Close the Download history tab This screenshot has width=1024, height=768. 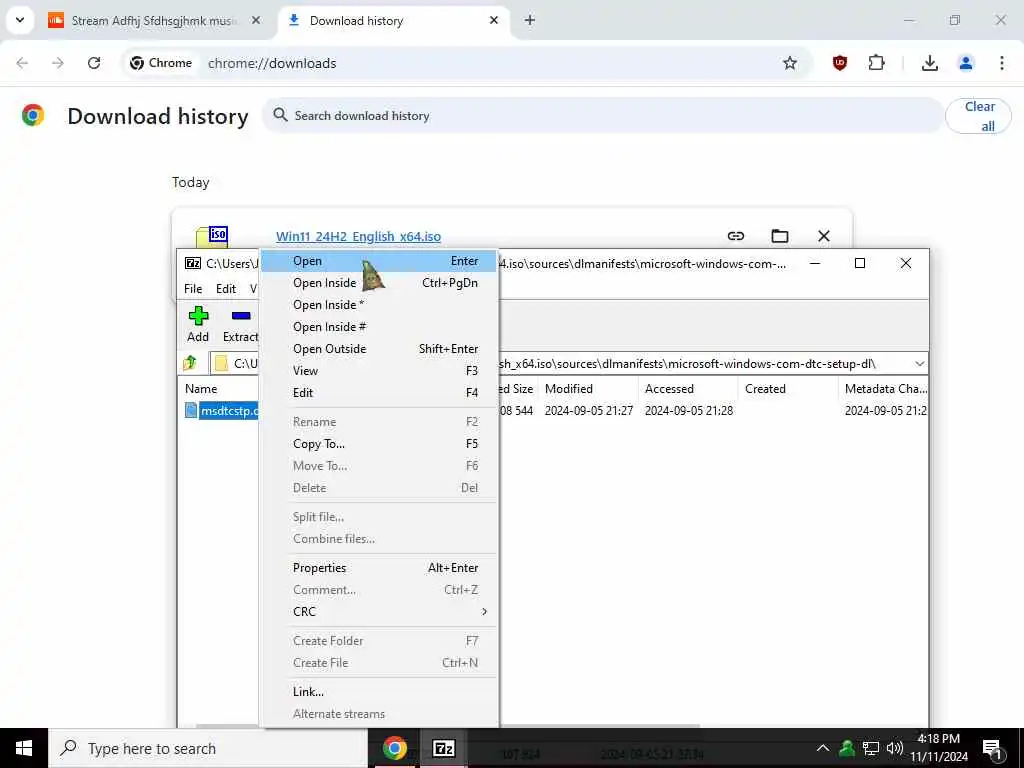494,20
